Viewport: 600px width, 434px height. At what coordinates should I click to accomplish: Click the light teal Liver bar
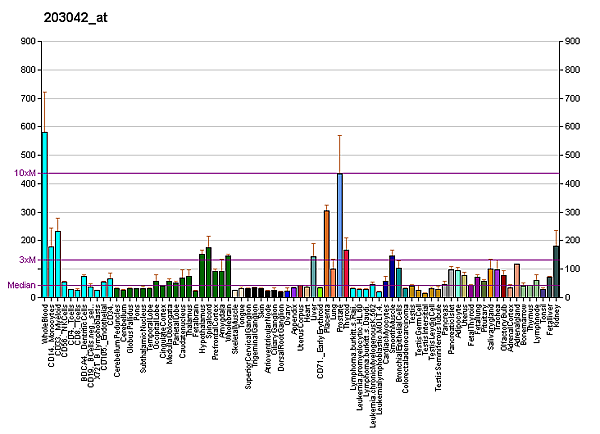coord(313,277)
